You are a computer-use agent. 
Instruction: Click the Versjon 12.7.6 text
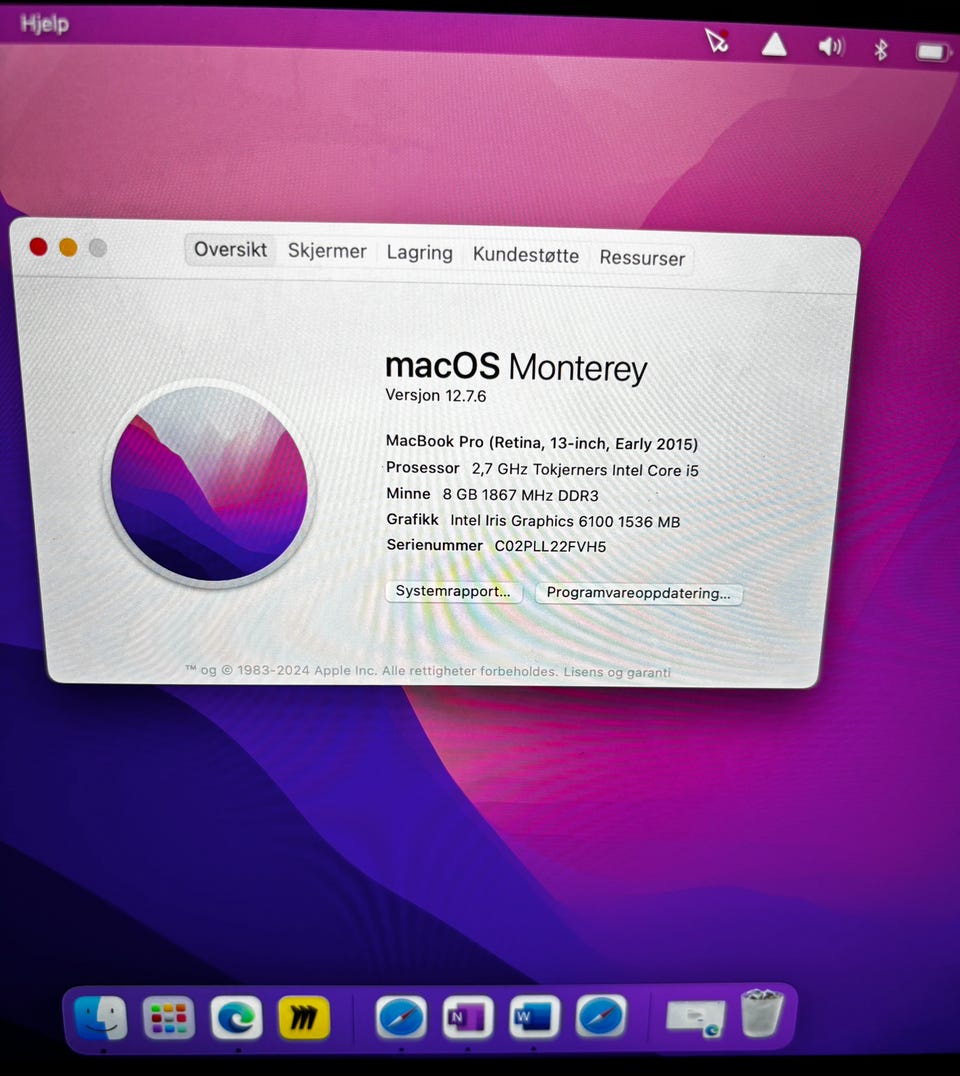(436, 396)
